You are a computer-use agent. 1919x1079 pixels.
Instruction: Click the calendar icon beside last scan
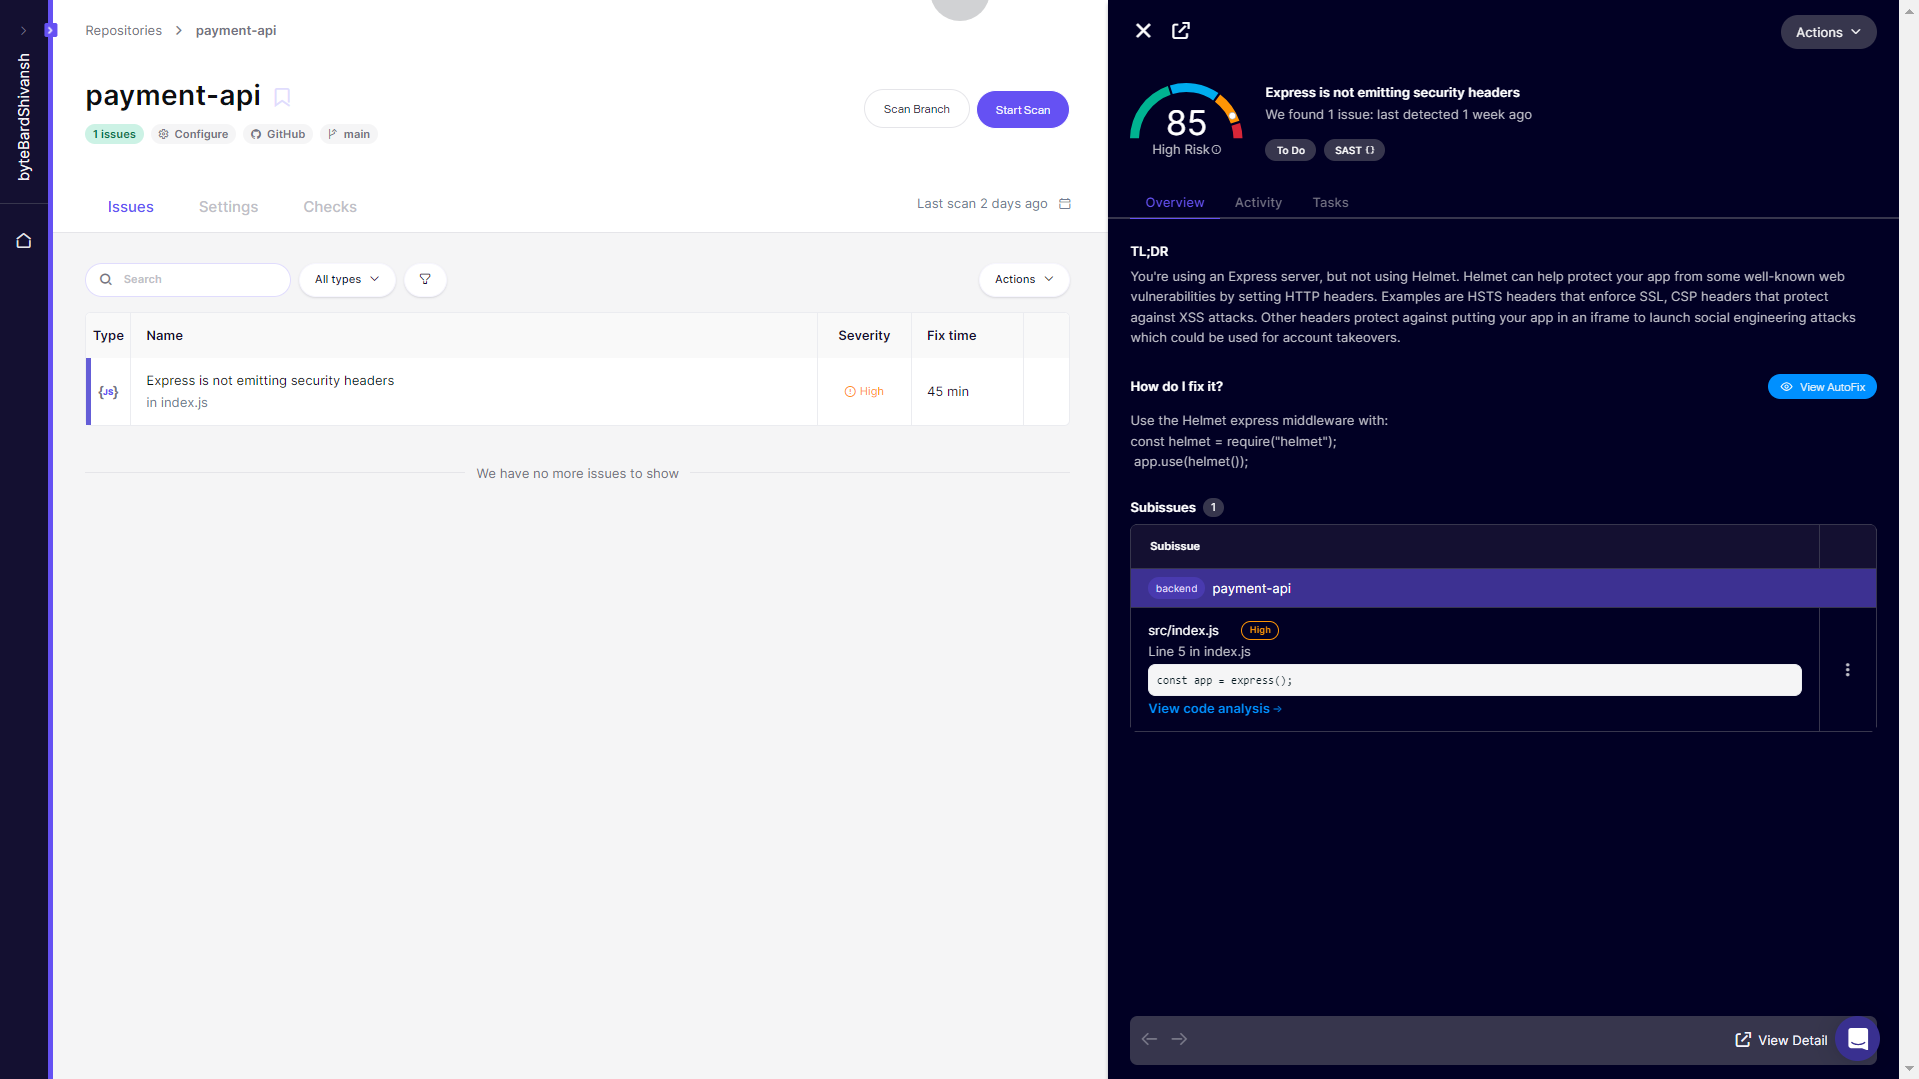coord(1065,204)
